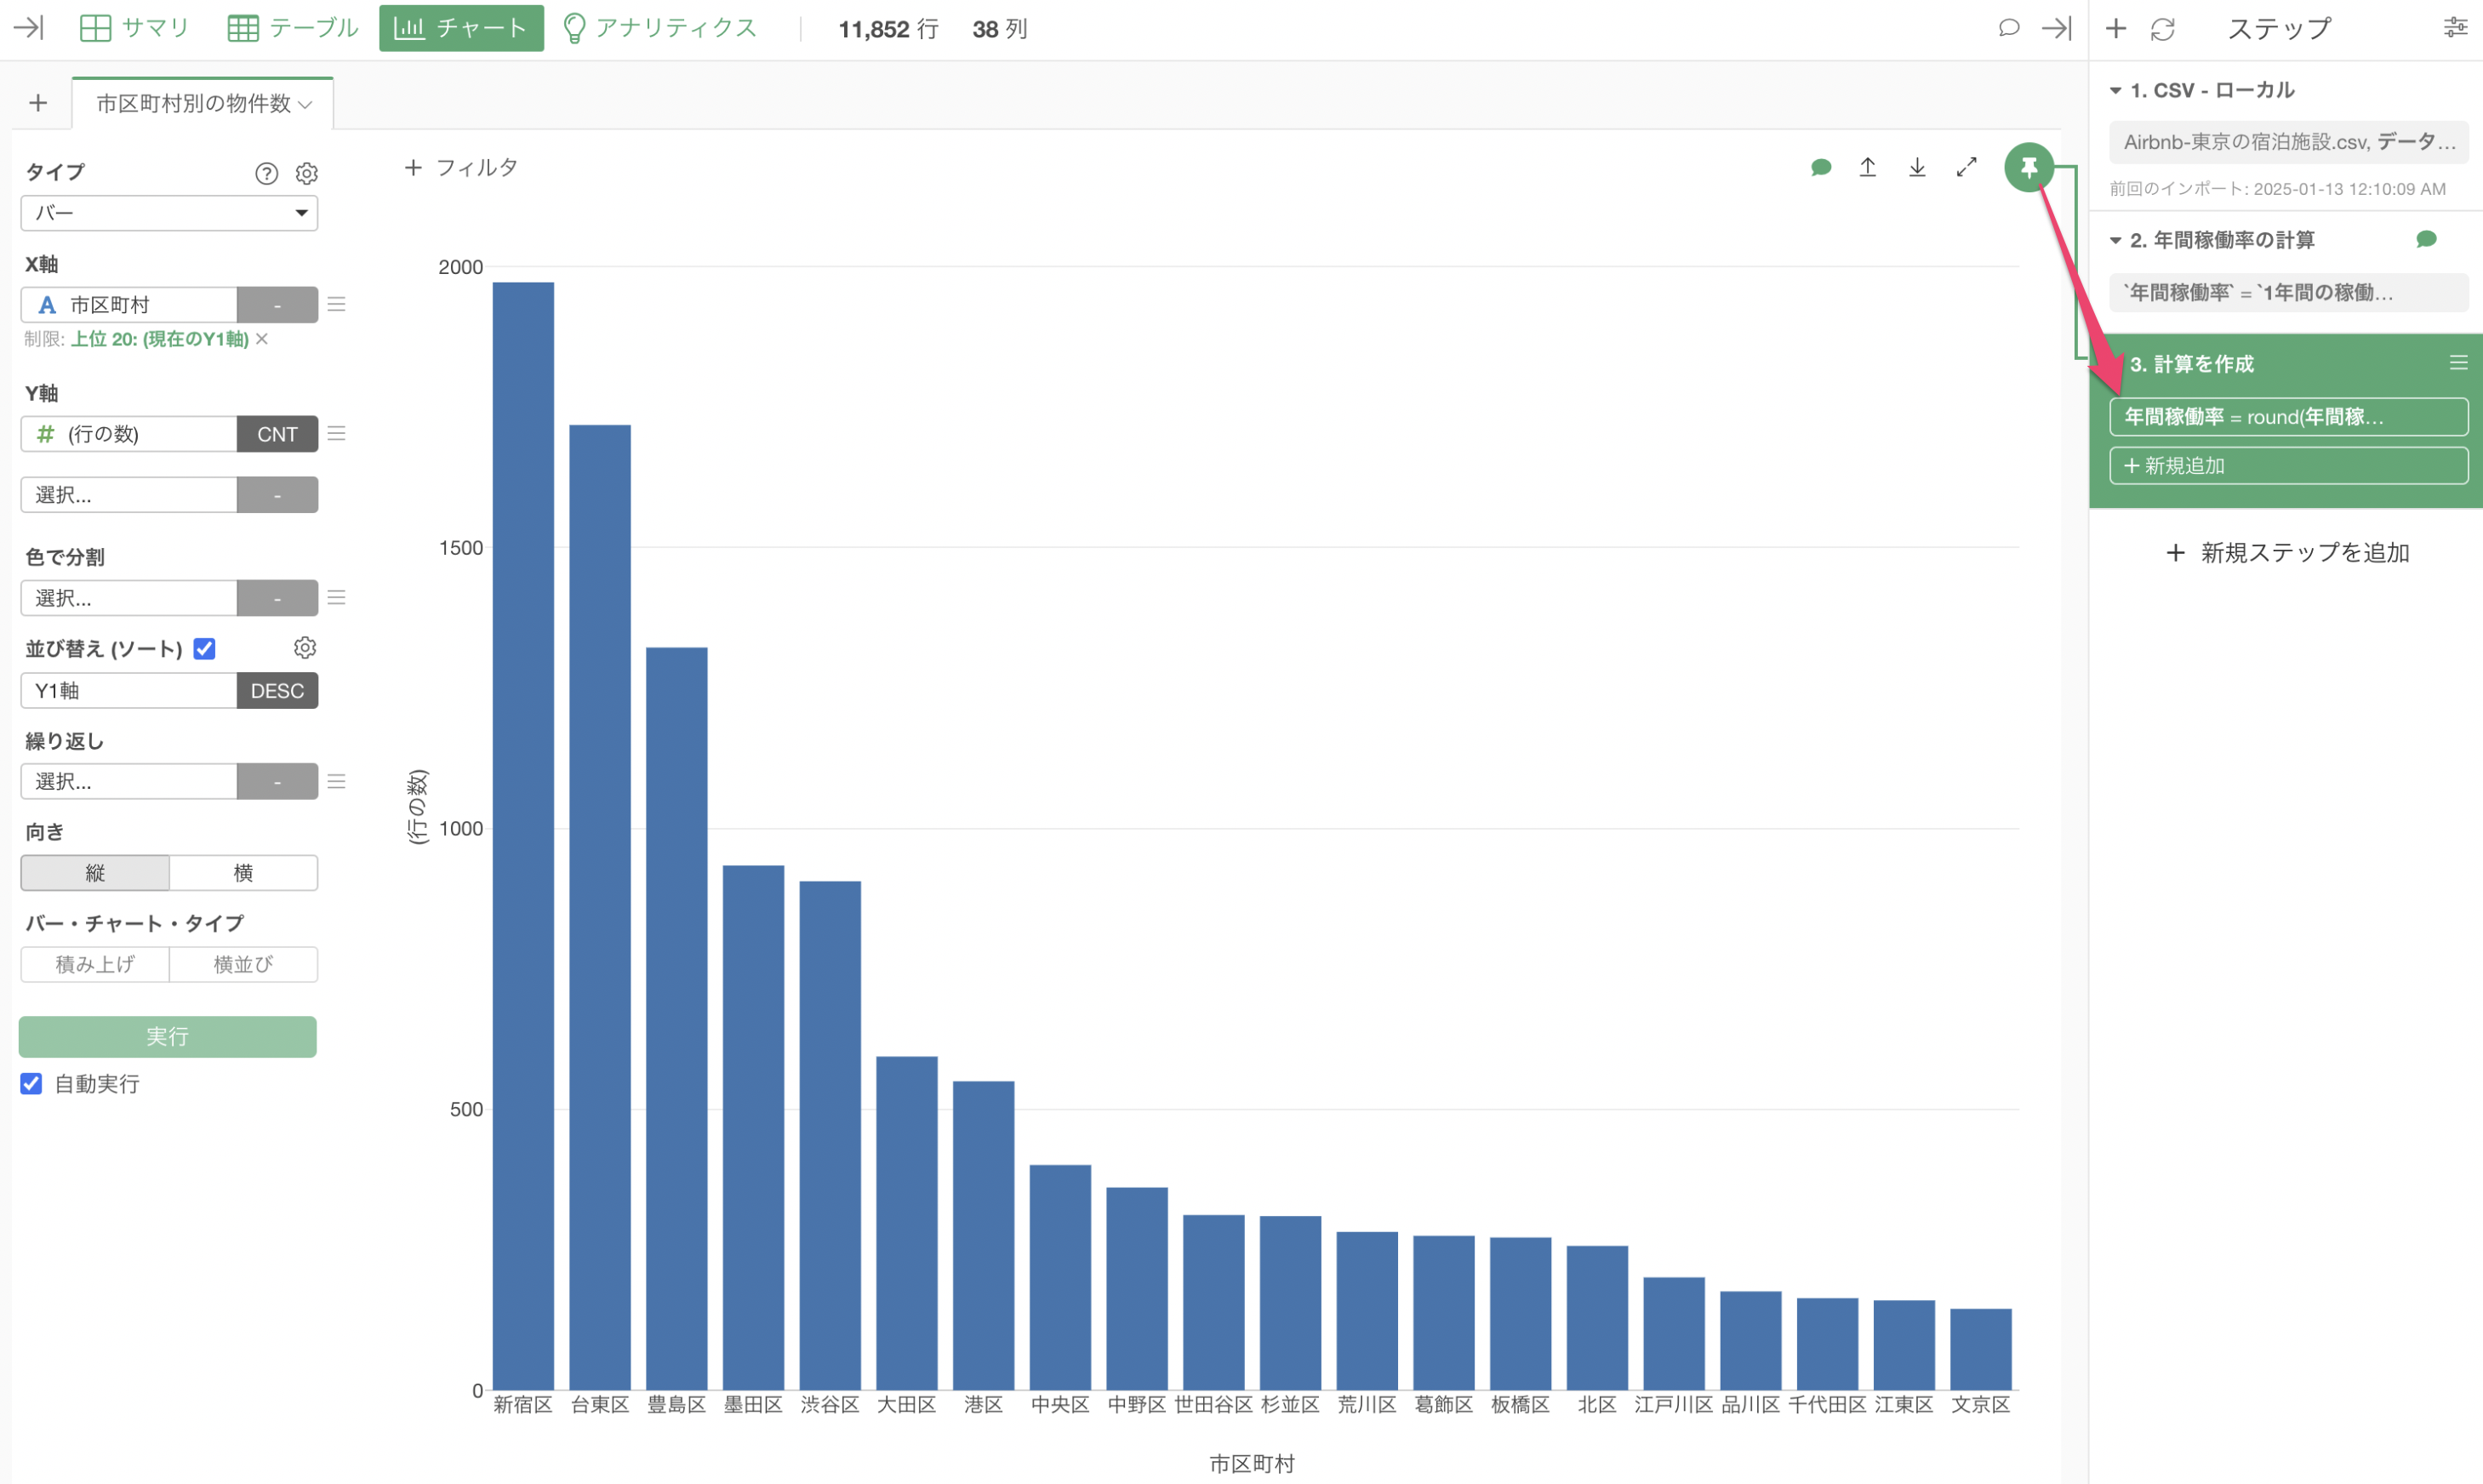Image resolution: width=2483 pixels, height=1484 pixels.
Task: Click the chart download arrow icon
Action: tap(1917, 167)
